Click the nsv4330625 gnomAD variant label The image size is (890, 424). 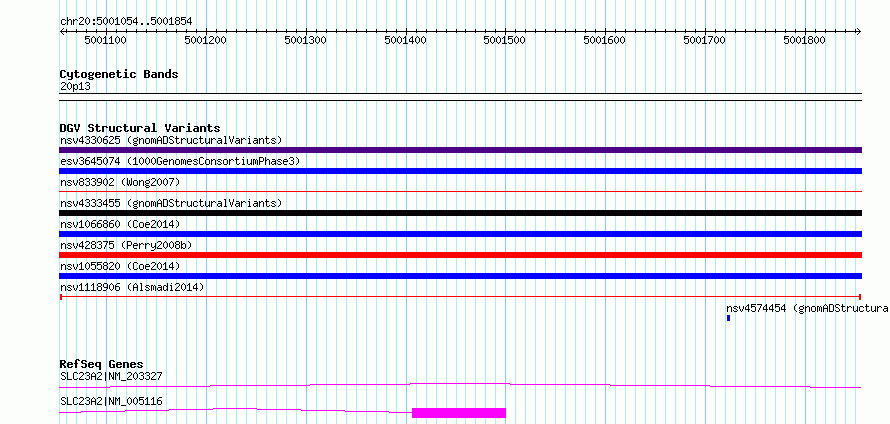point(171,140)
